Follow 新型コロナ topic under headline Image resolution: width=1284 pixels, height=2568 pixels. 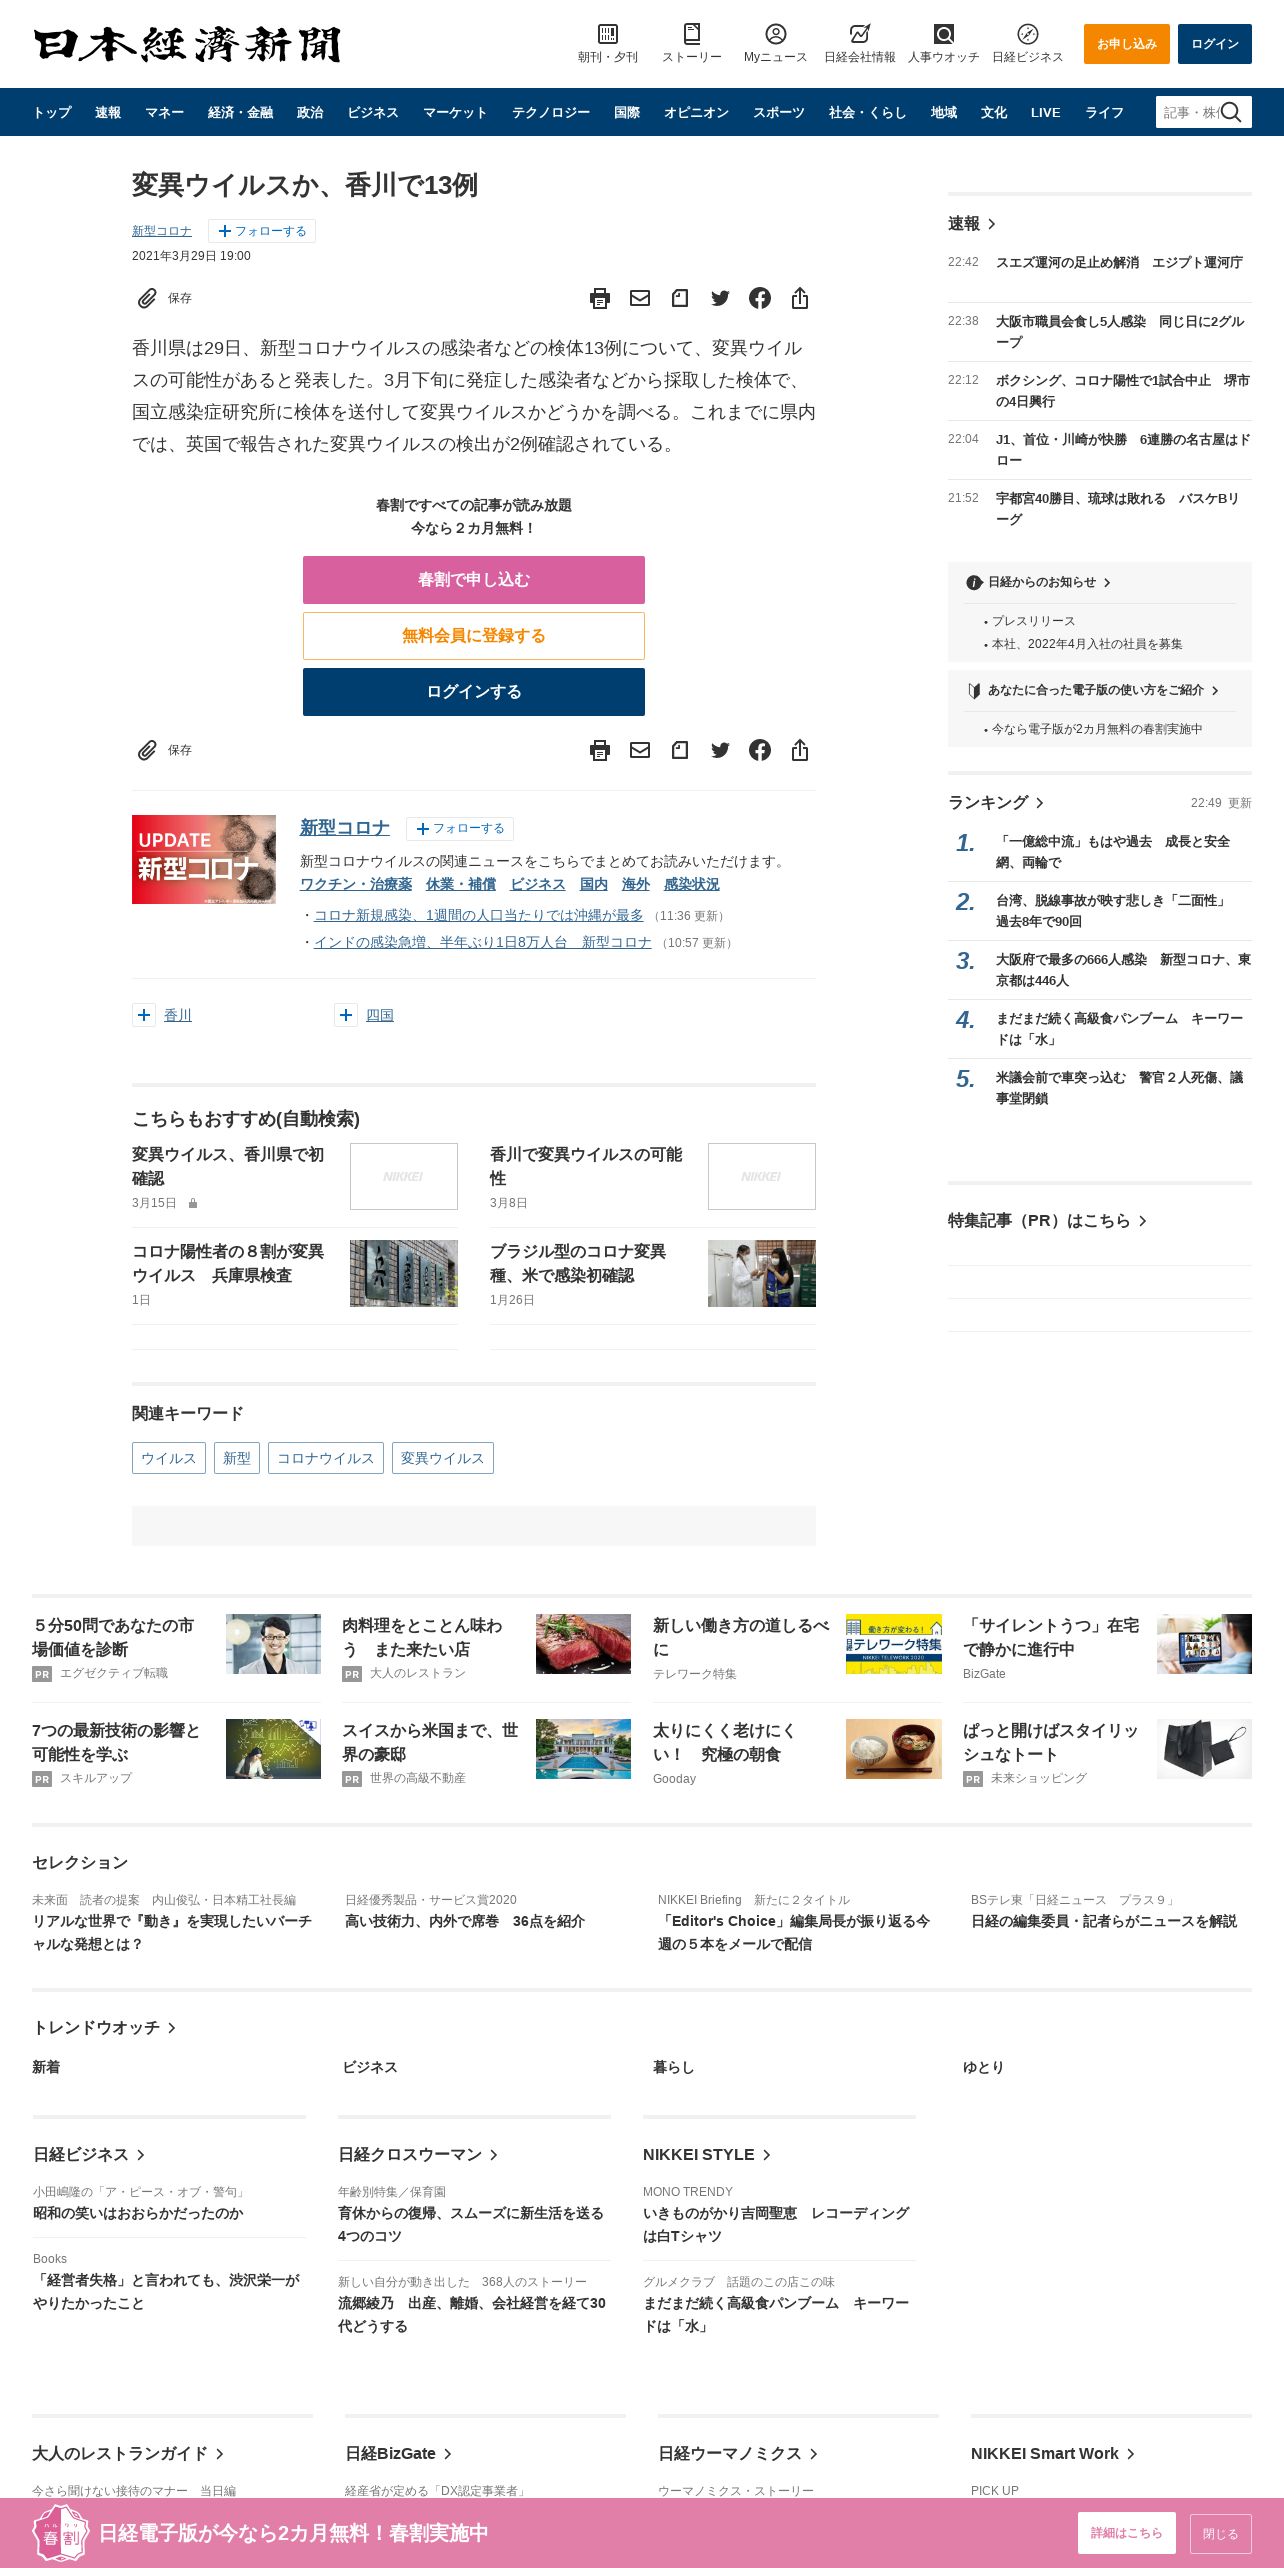[262, 231]
